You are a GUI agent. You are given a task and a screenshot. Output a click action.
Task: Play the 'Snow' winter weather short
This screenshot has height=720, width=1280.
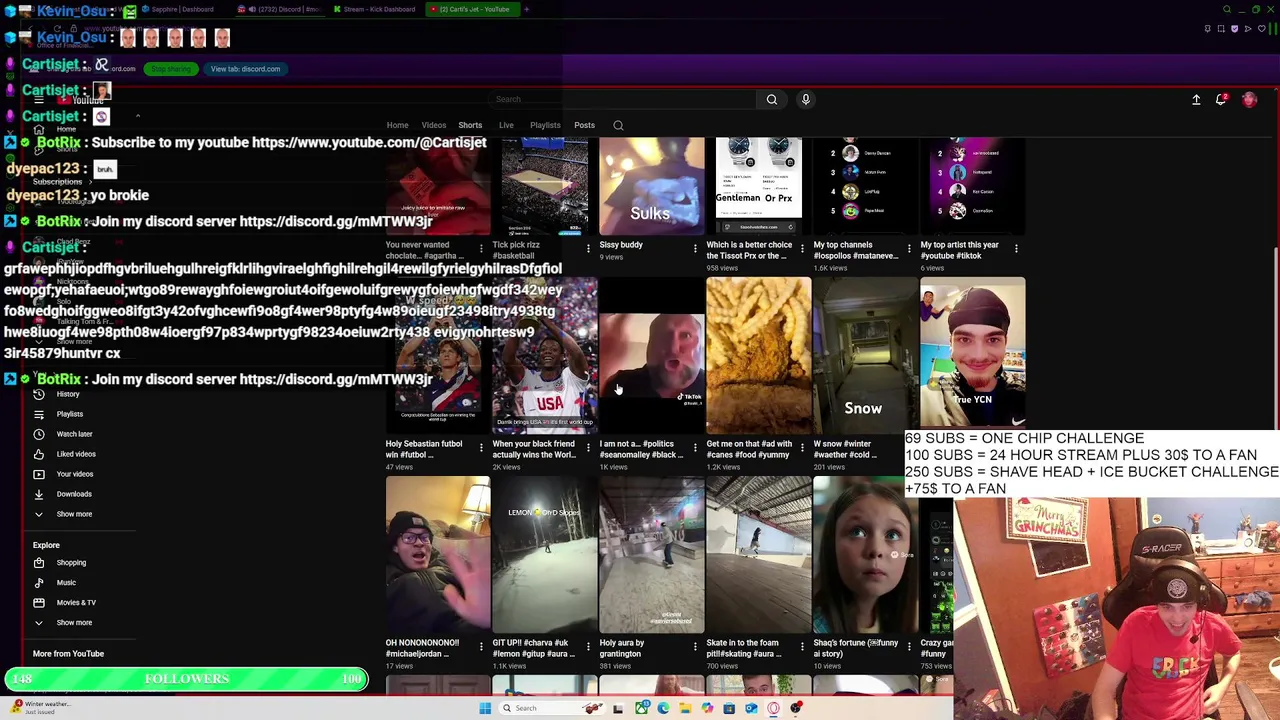(865, 355)
